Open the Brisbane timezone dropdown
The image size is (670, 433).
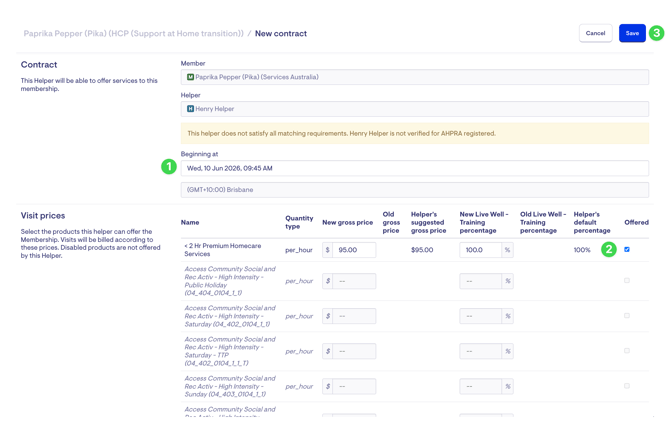click(x=414, y=190)
